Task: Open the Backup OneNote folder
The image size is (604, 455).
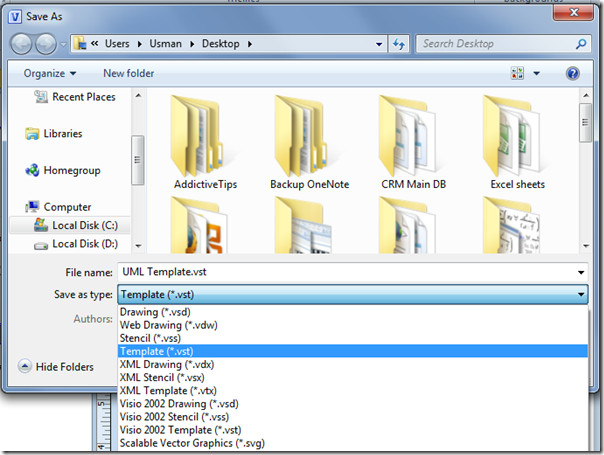Action: click(x=310, y=143)
